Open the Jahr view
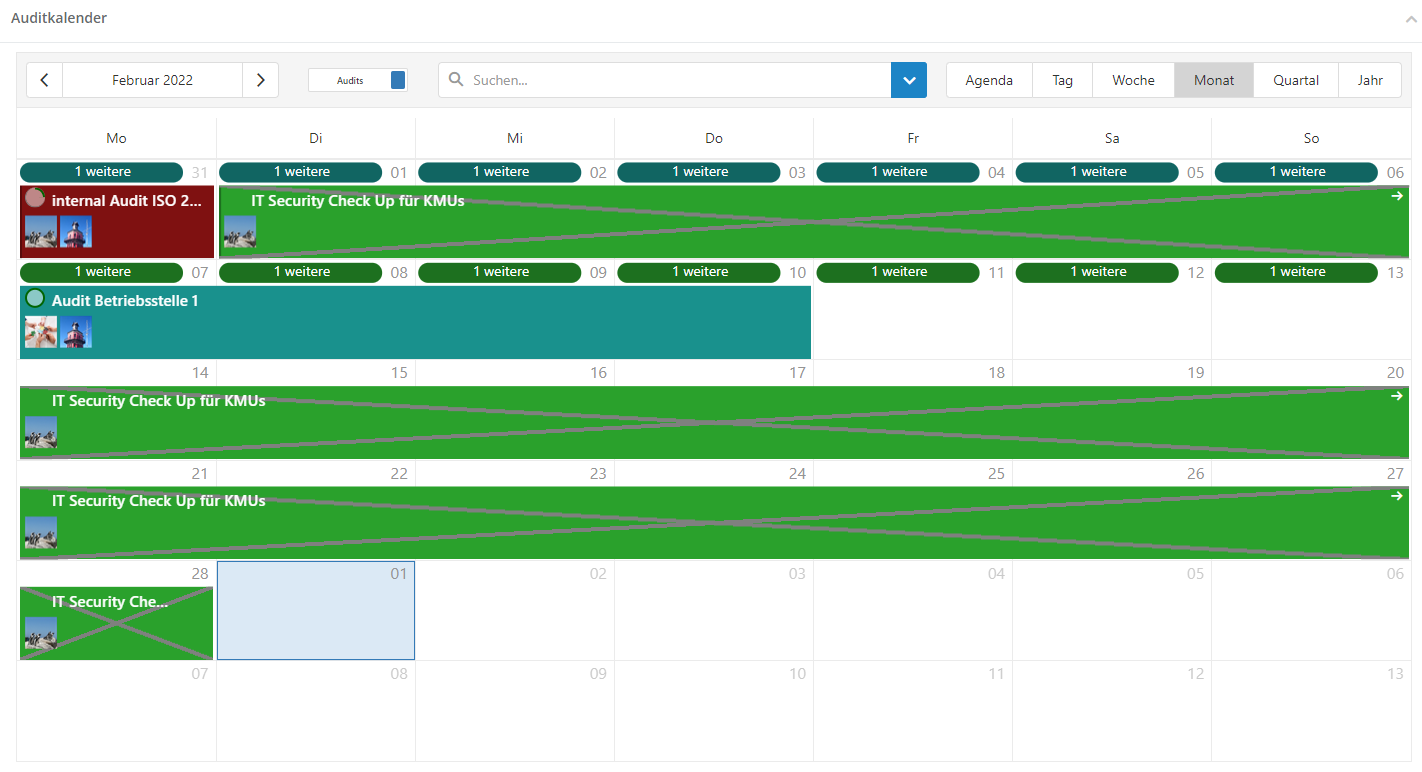1422x772 pixels. click(1370, 80)
